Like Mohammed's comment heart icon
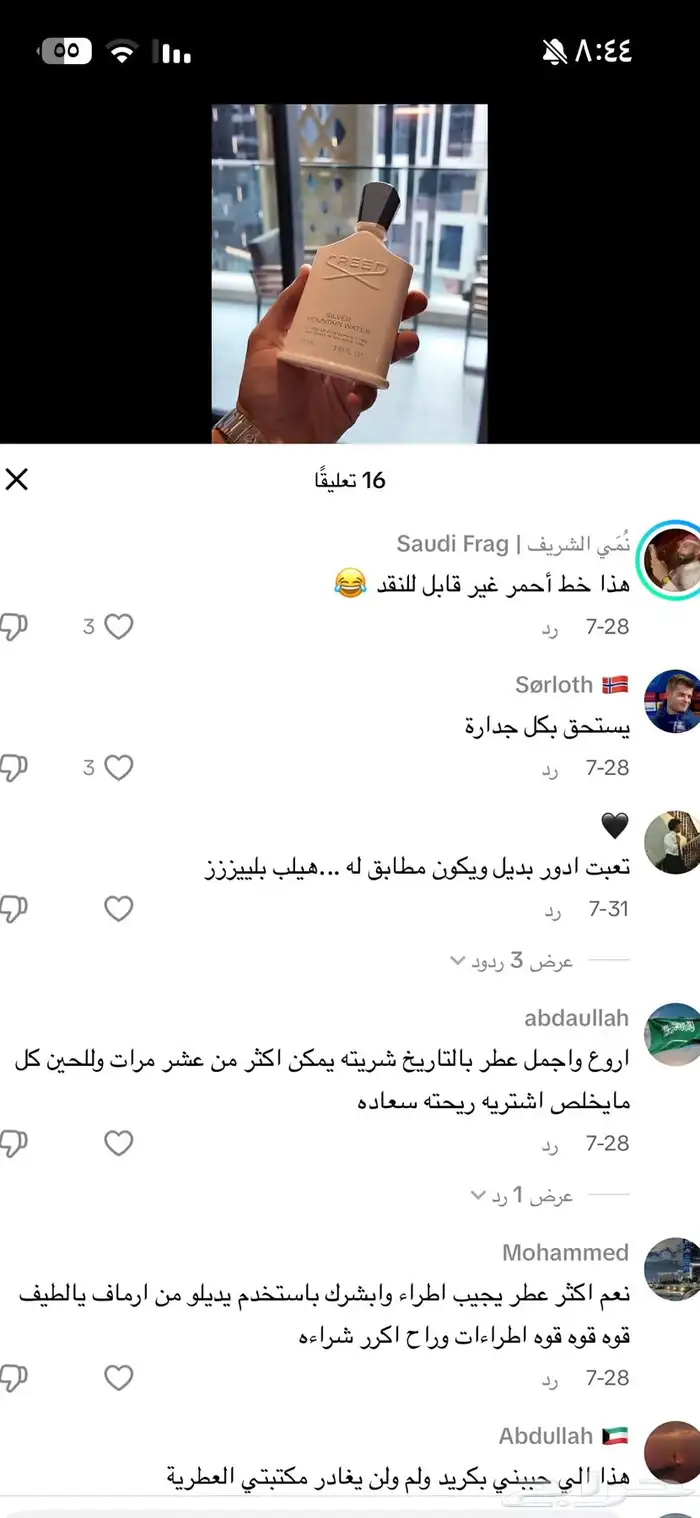The height and width of the screenshot is (1518, 700). pos(119,1378)
